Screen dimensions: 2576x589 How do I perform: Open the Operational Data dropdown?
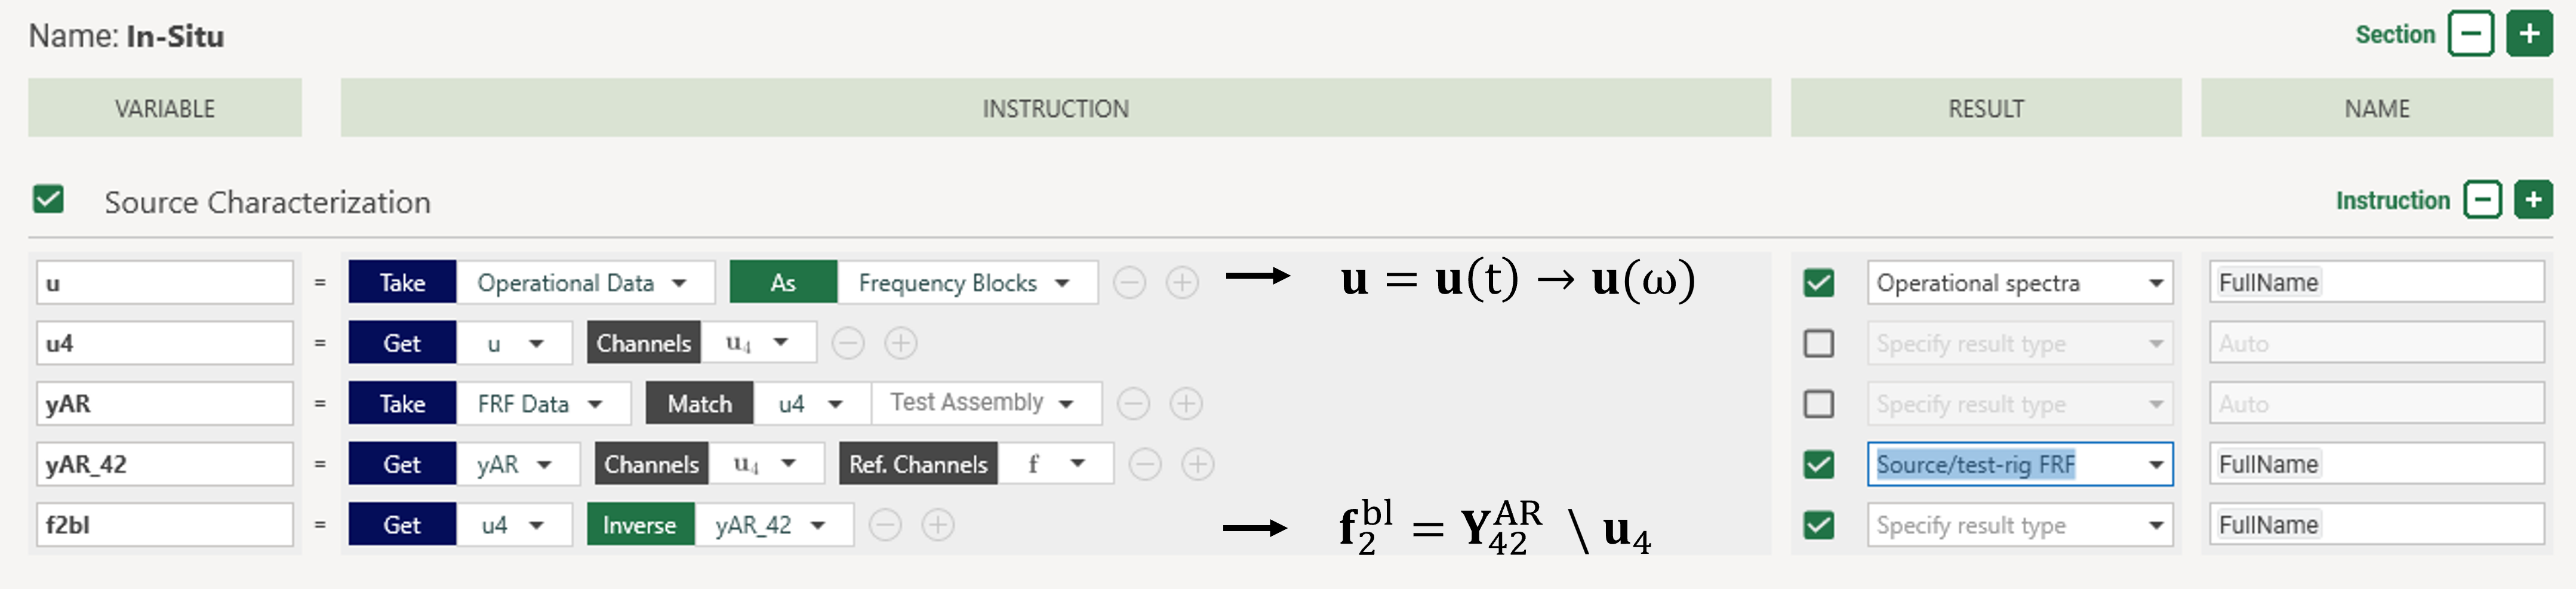[585, 283]
